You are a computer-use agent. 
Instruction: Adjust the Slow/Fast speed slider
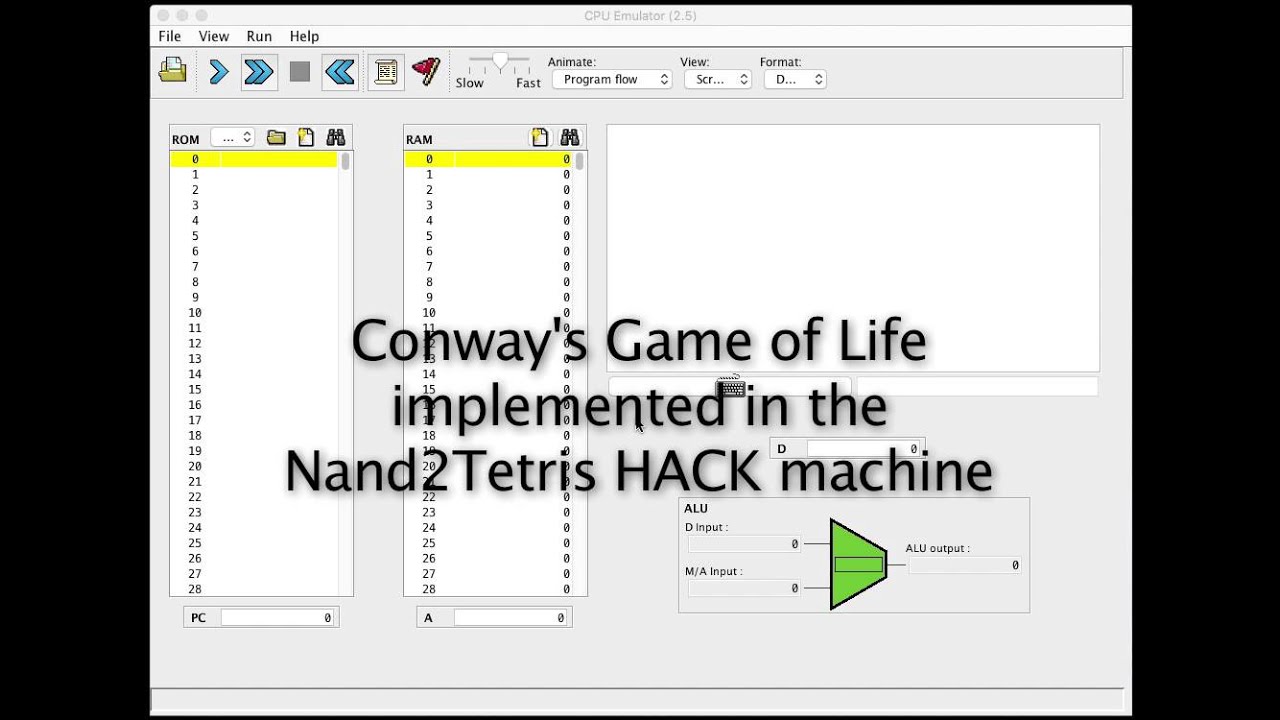(499, 62)
